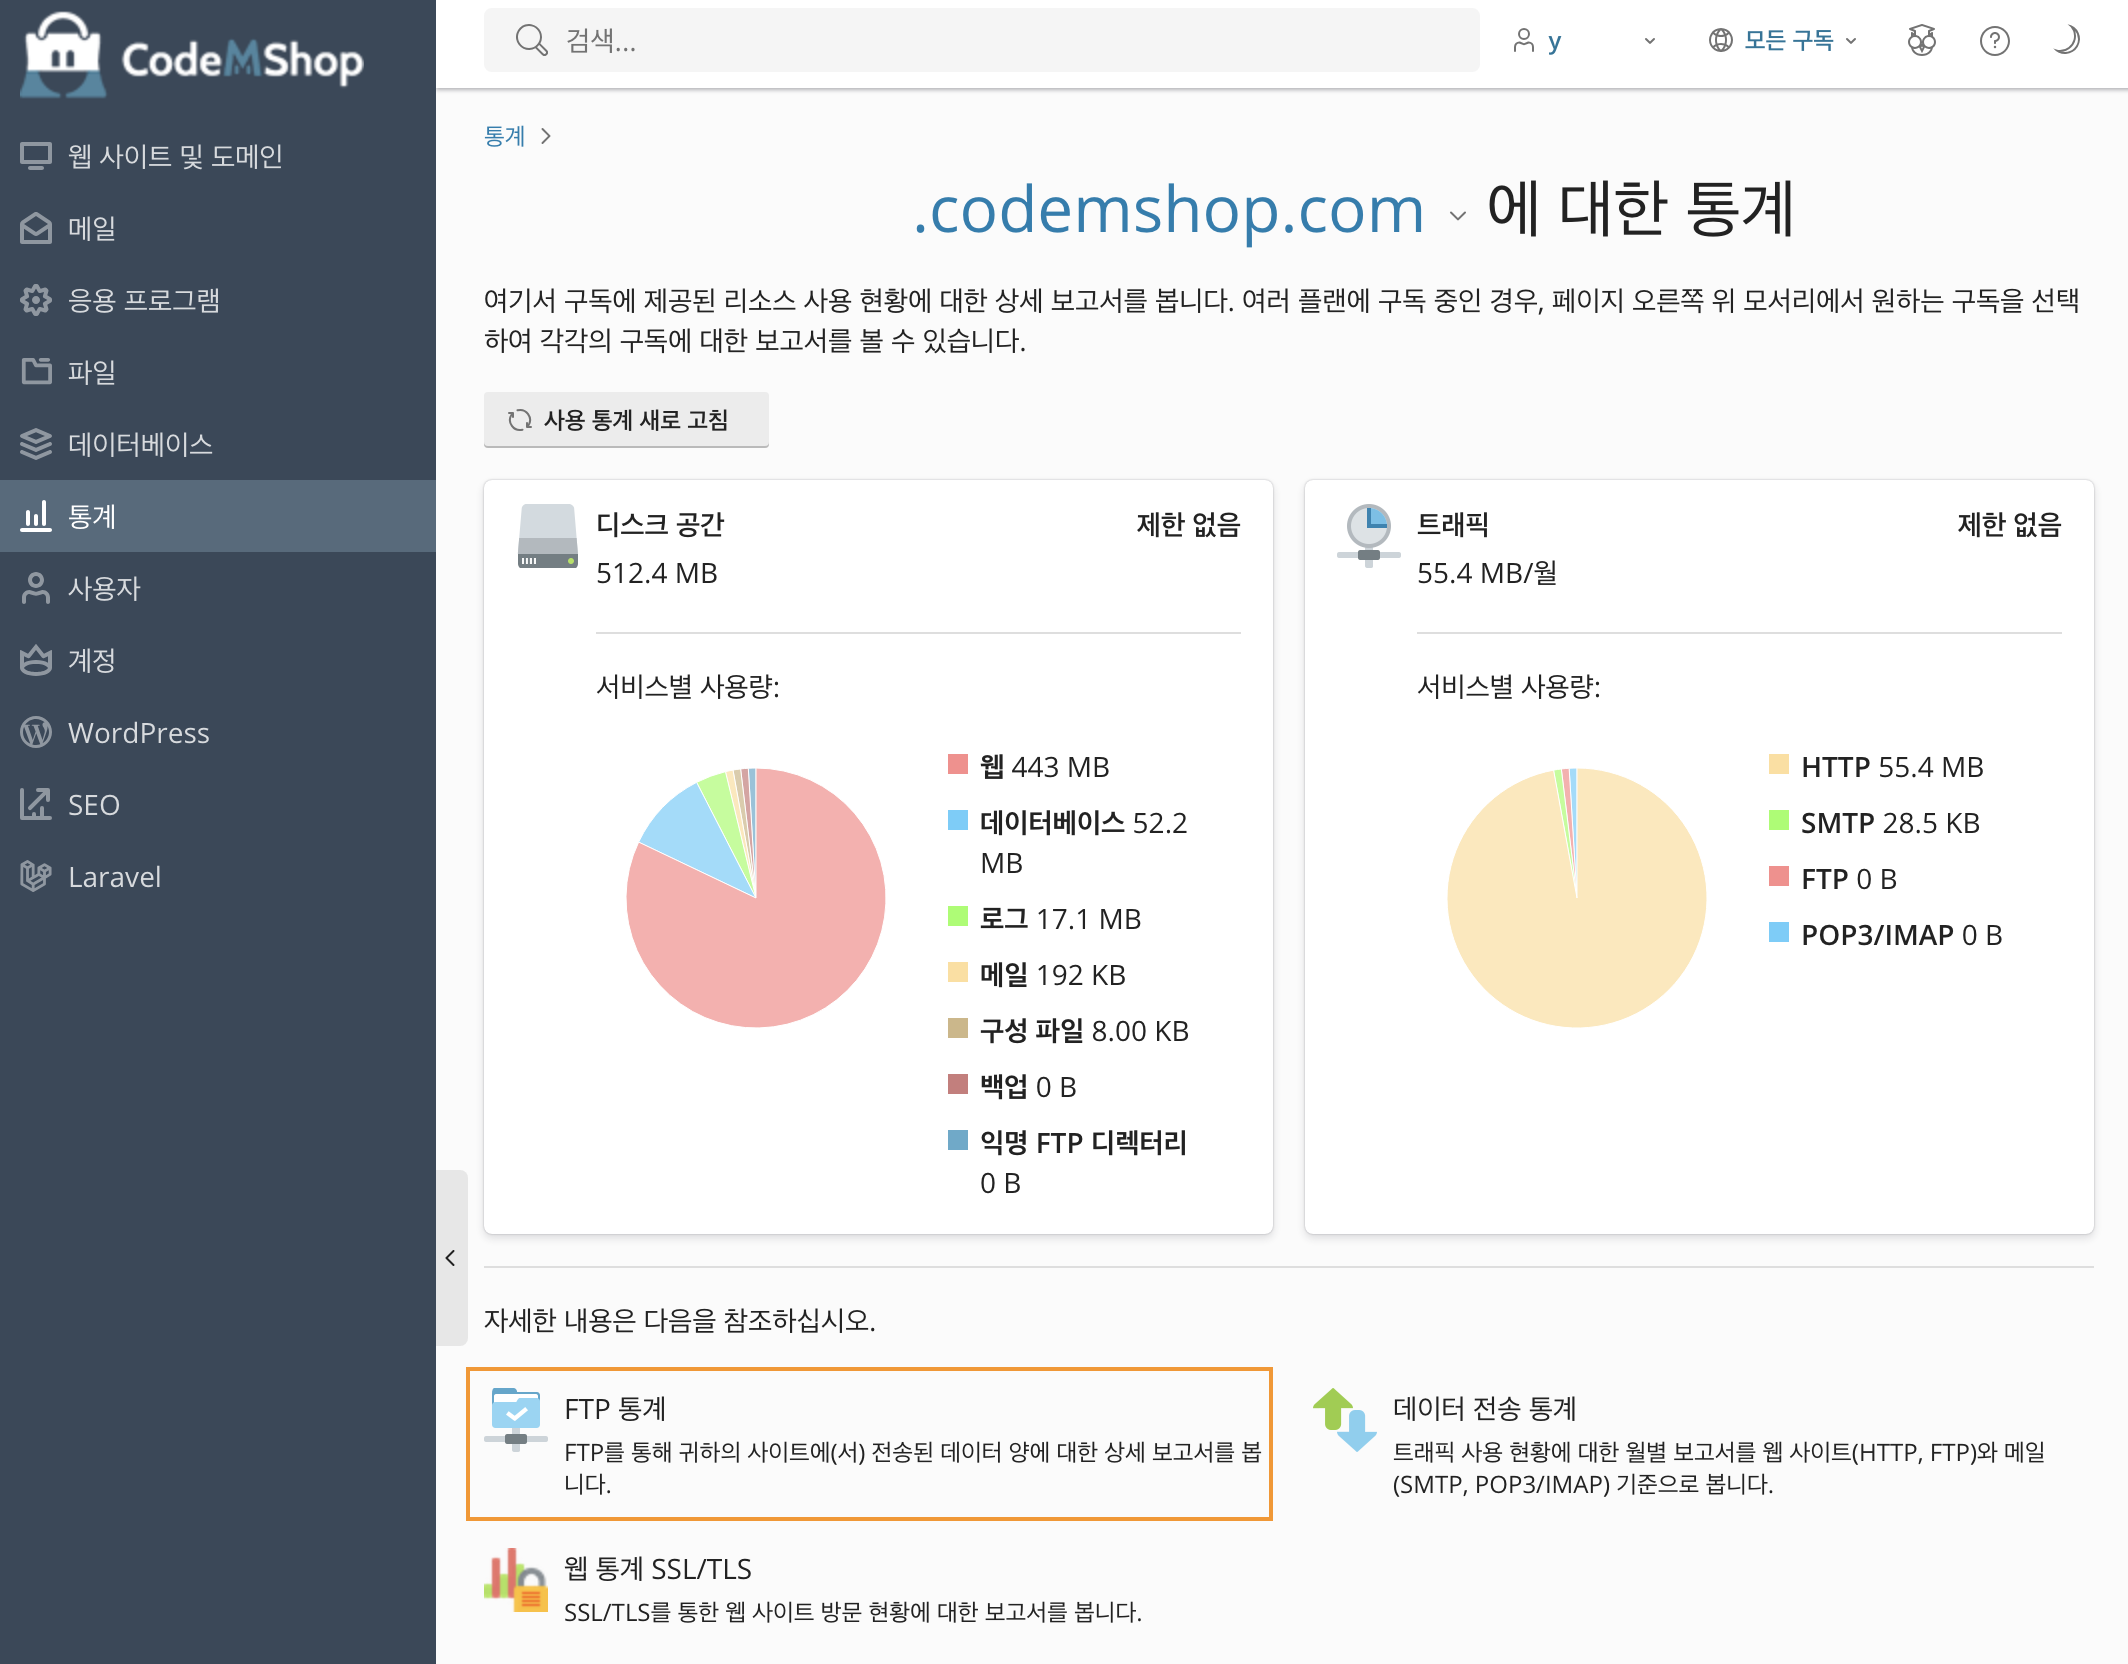Click the CodeMShop logo
Screen dimensions: 2128x1664
click(x=193, y=56)
